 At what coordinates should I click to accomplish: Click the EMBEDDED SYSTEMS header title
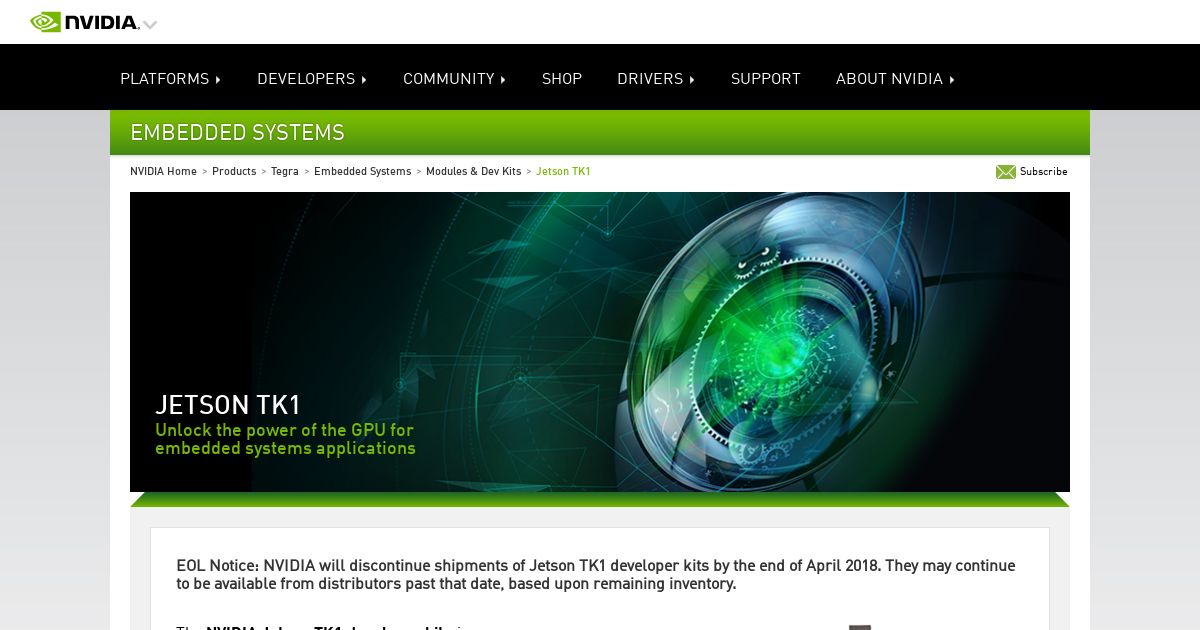pyautogui.click(x=237, y=133)
